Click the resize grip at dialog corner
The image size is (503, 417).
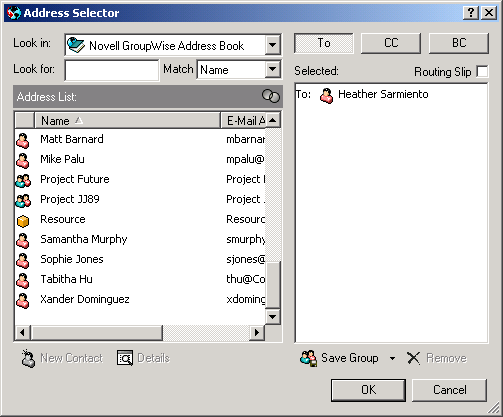pos(494,408)
